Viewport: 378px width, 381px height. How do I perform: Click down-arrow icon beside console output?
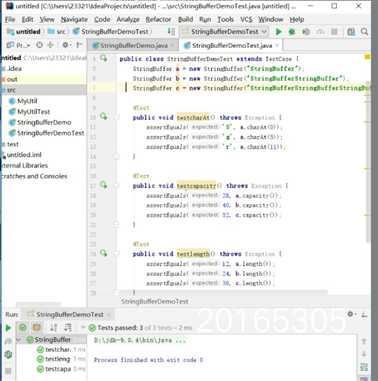[364, 354]
